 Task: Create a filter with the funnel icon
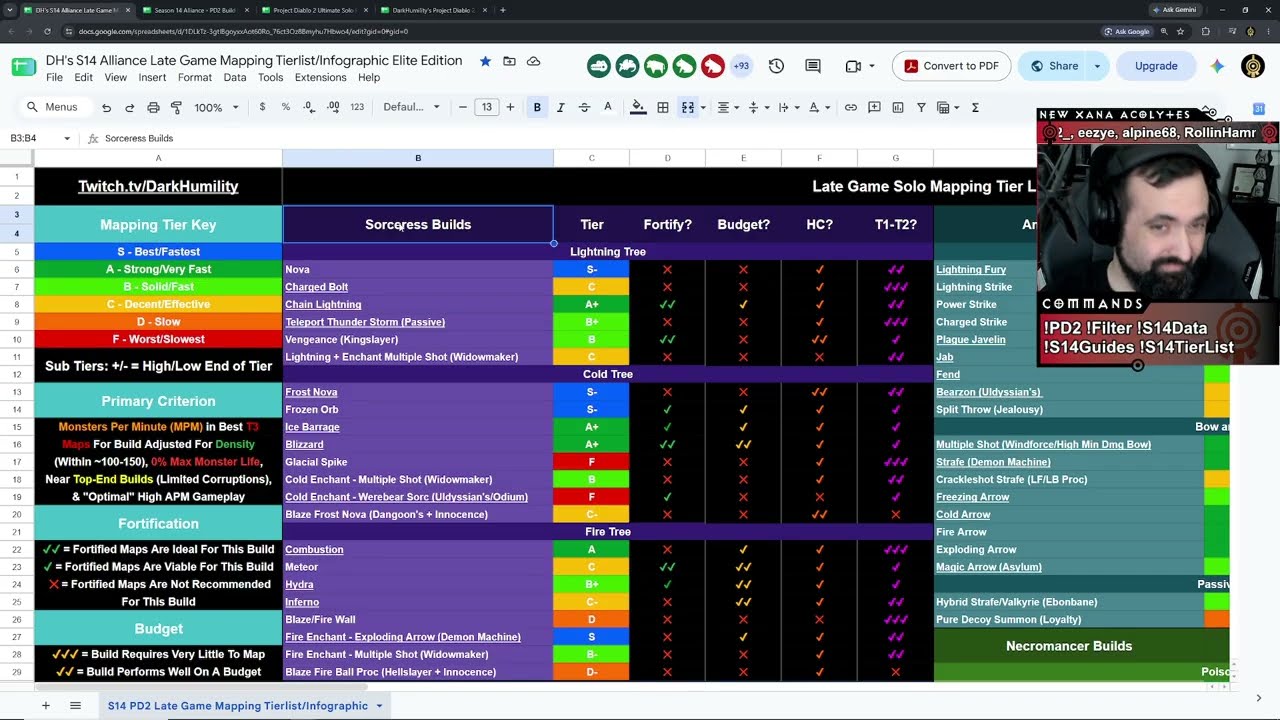tap(921, 107)
